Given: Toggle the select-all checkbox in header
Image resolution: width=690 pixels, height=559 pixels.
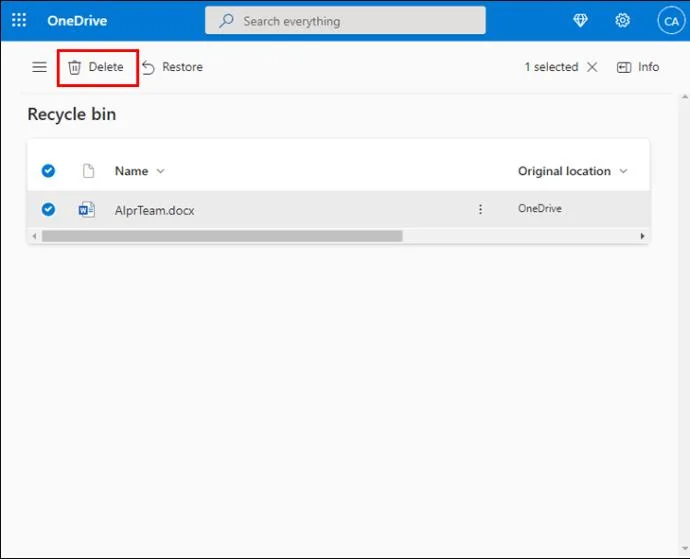Looking at the screenshot, I should 48,170.
